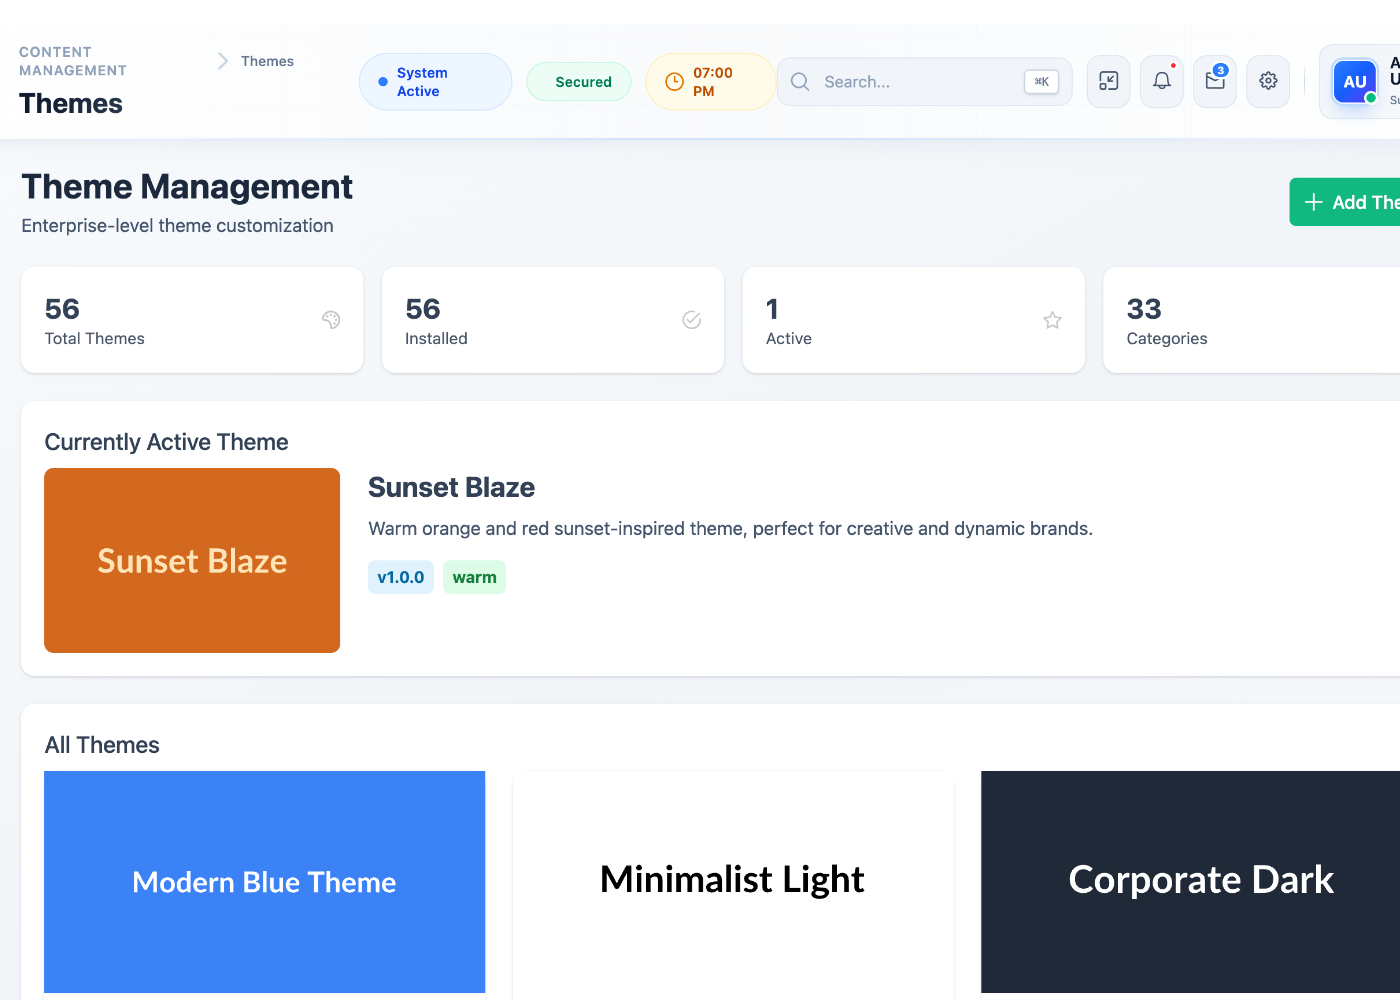The width and height of the screenshot is (1400, 1000).
Task: Click the Secured status badge
Action: (579, 82)
